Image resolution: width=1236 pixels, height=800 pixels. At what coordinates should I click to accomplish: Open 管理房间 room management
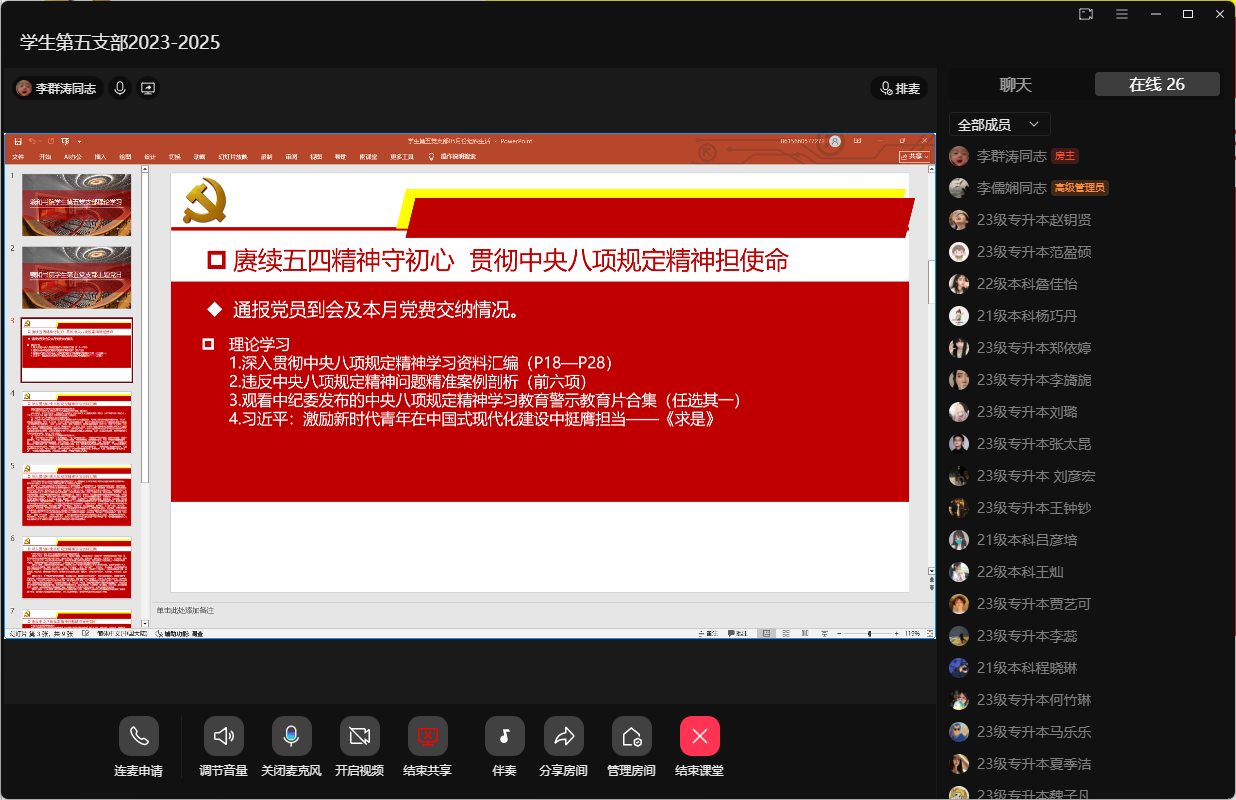click(631, 737)
